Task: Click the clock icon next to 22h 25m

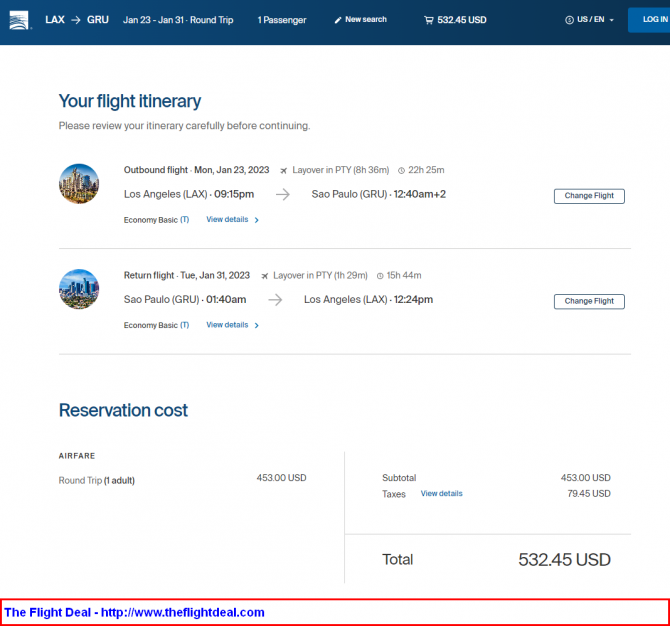Action: coord(401,170)
